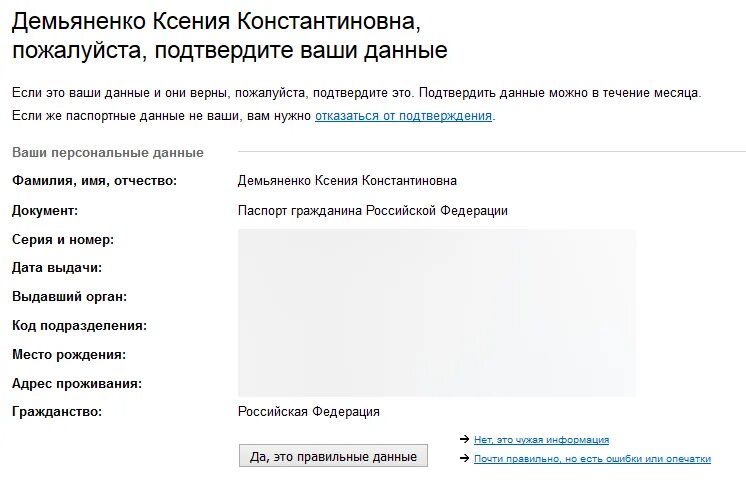Image resolution: width=746 pixels, height=499 pixels.
Task: Click the "Место рождения:" label
Action: tap(69, 355)
